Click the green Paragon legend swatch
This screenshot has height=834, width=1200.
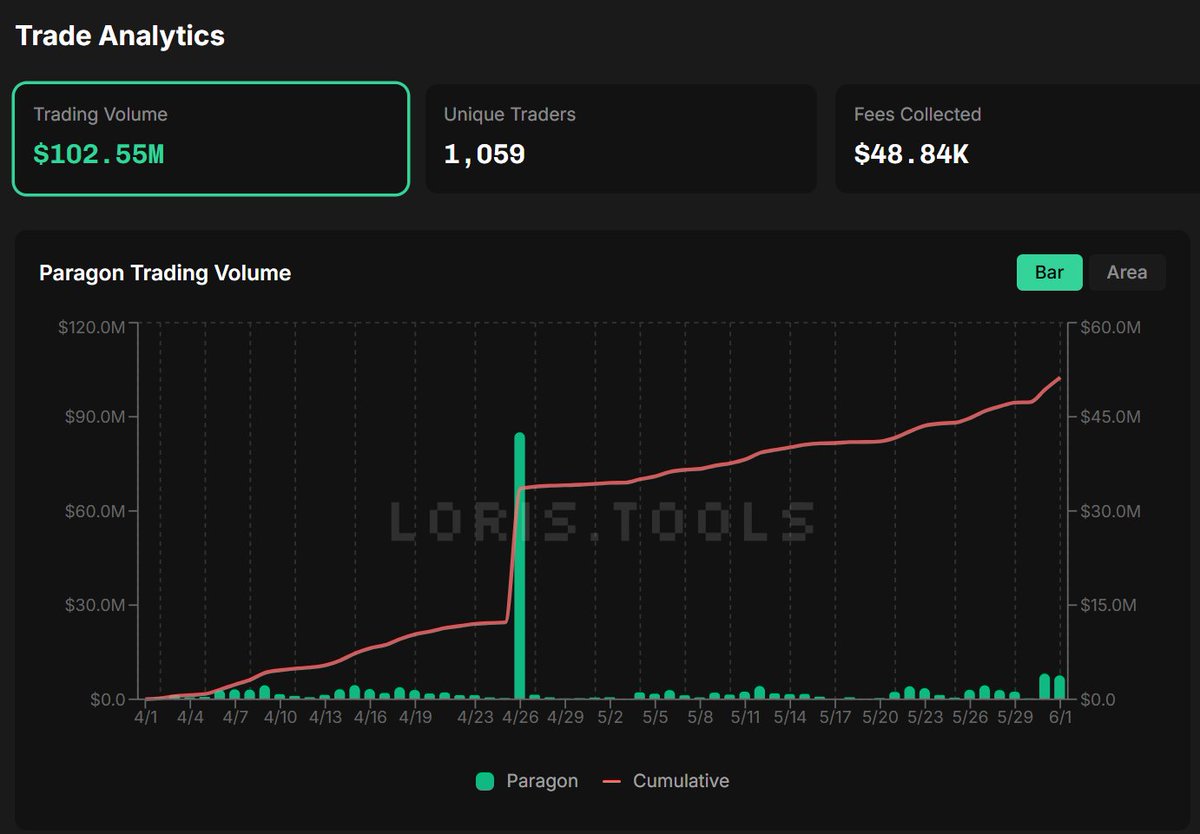[485, 782]
